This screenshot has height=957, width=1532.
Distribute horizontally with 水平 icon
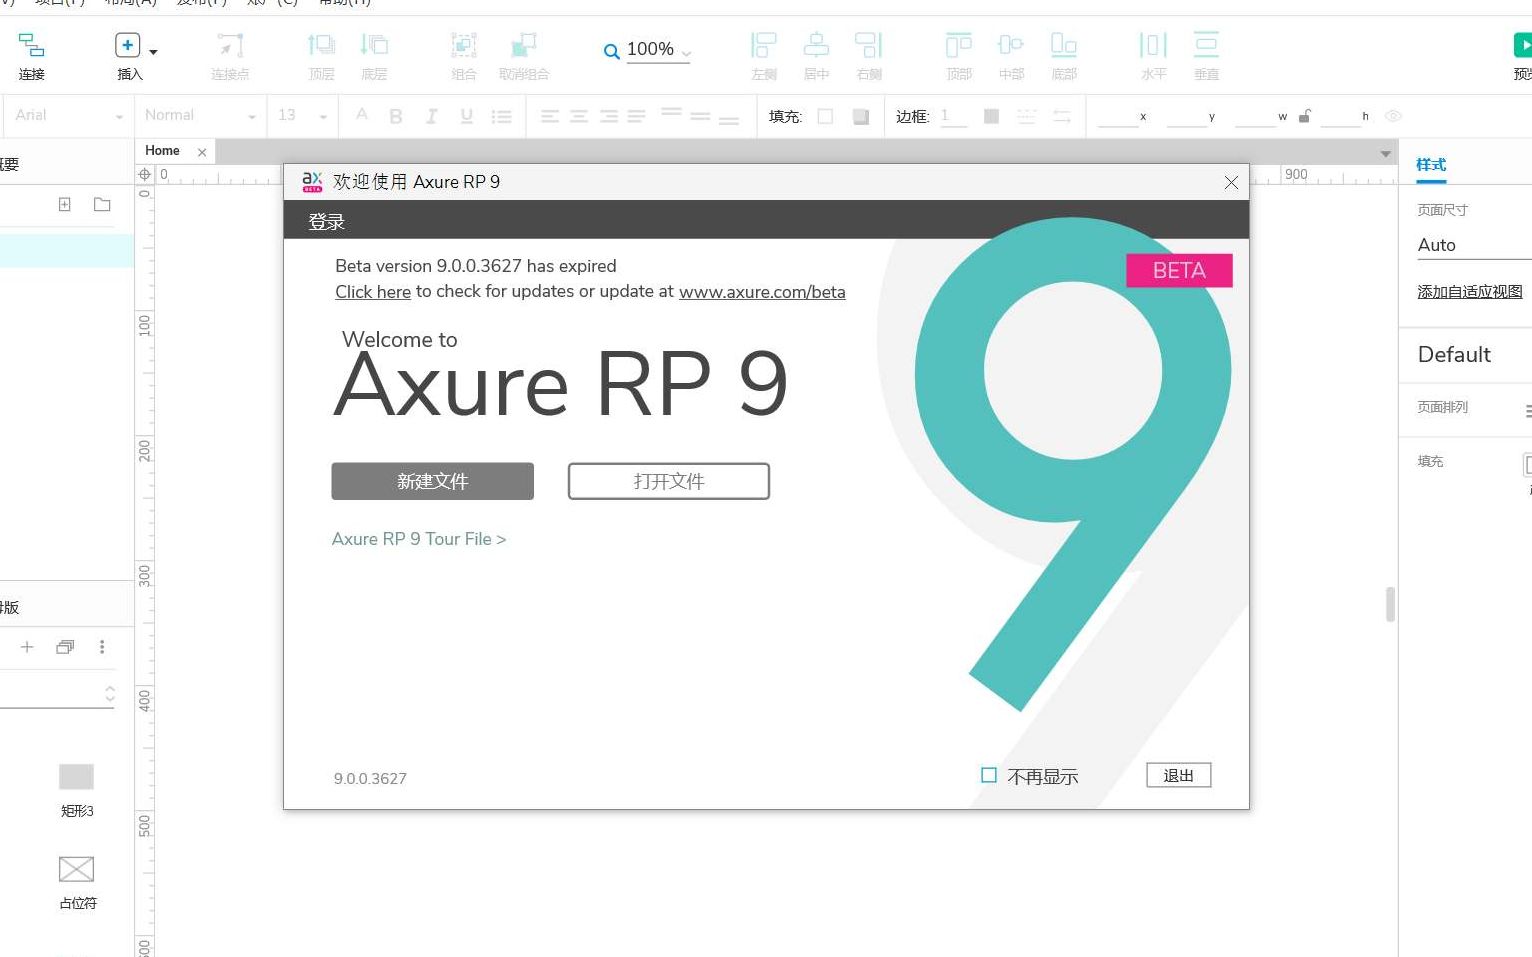pos(1153,45)
